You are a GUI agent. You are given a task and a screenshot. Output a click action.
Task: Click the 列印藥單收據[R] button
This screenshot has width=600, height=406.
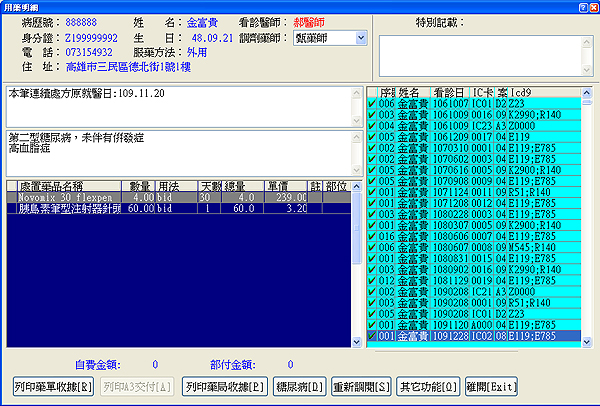coord(55,386)
